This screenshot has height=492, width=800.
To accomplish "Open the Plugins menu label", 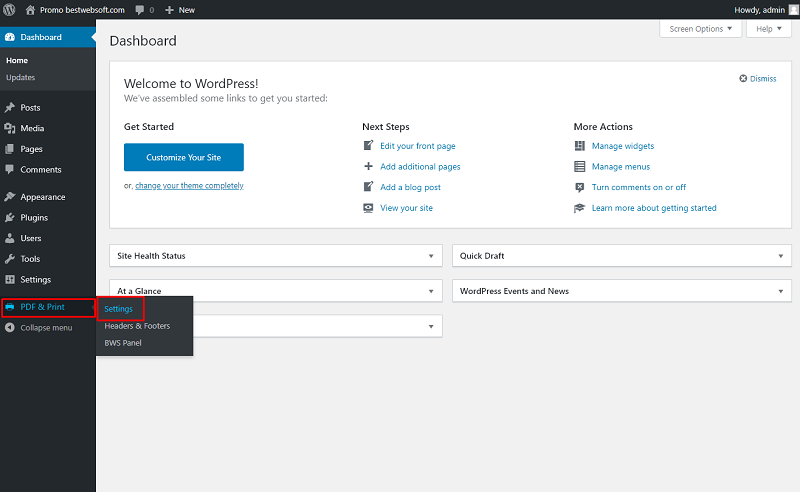I will (34, 217).
